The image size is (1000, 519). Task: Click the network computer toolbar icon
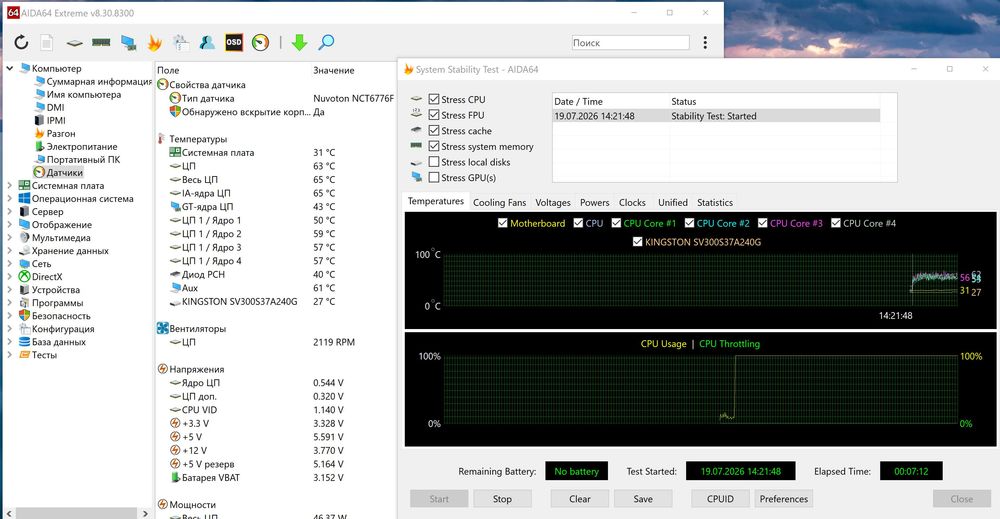coord(128,43)
